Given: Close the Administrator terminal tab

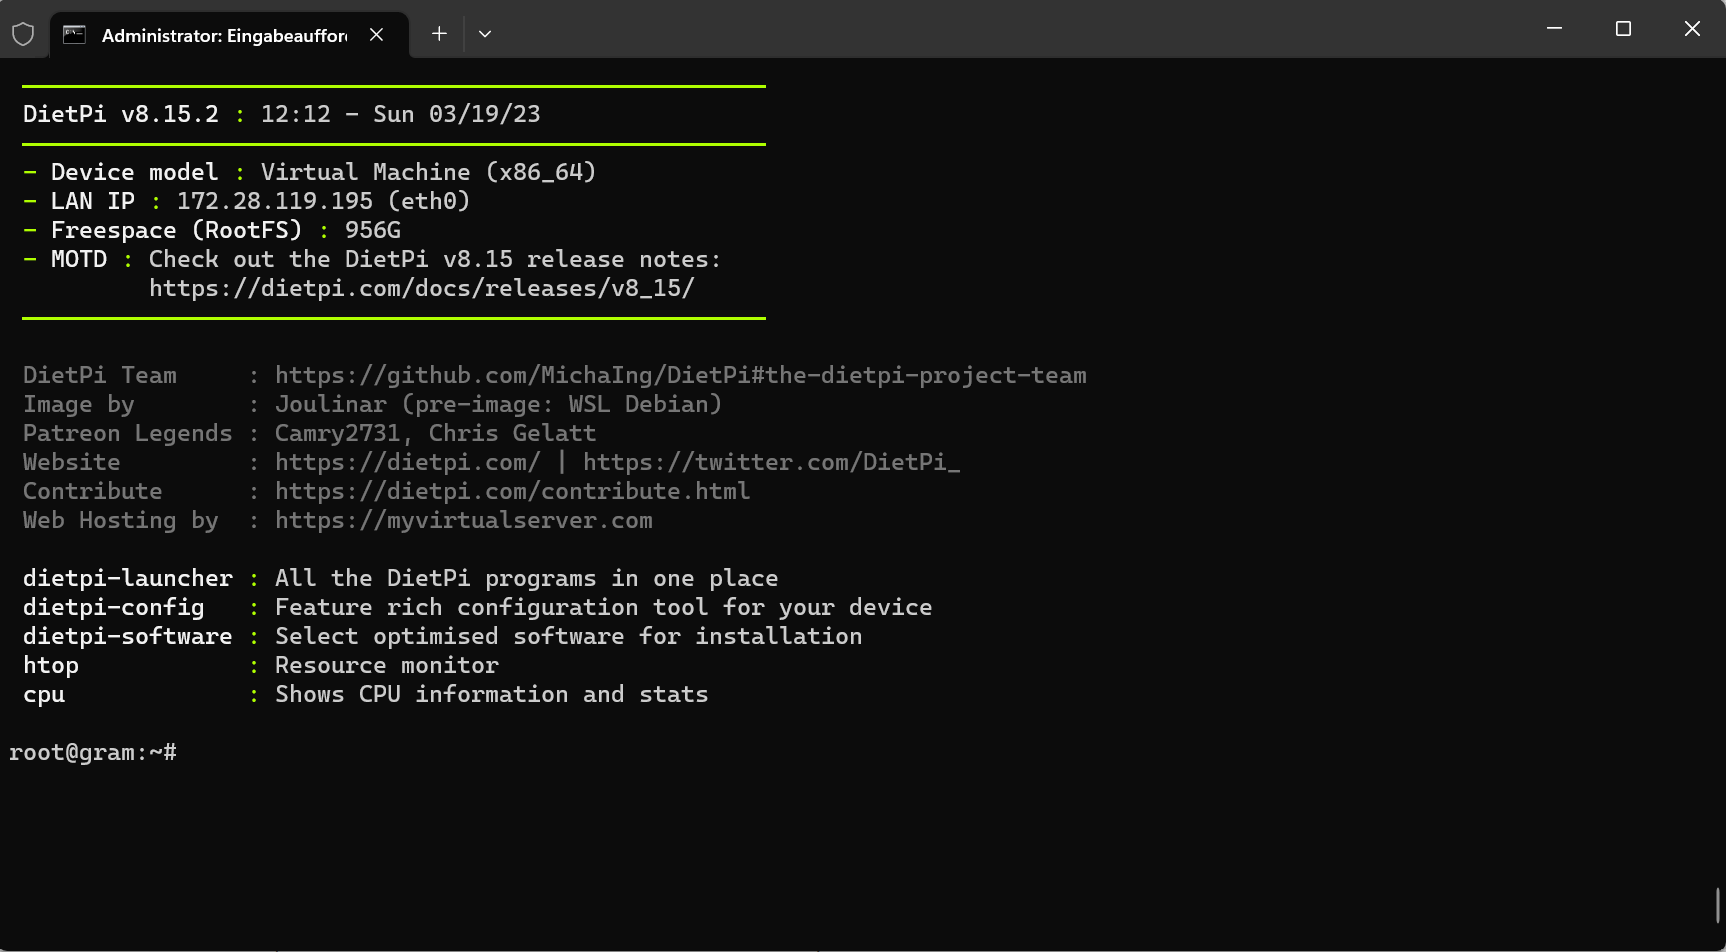Looking at the screenshot, I should coord(377,35).
